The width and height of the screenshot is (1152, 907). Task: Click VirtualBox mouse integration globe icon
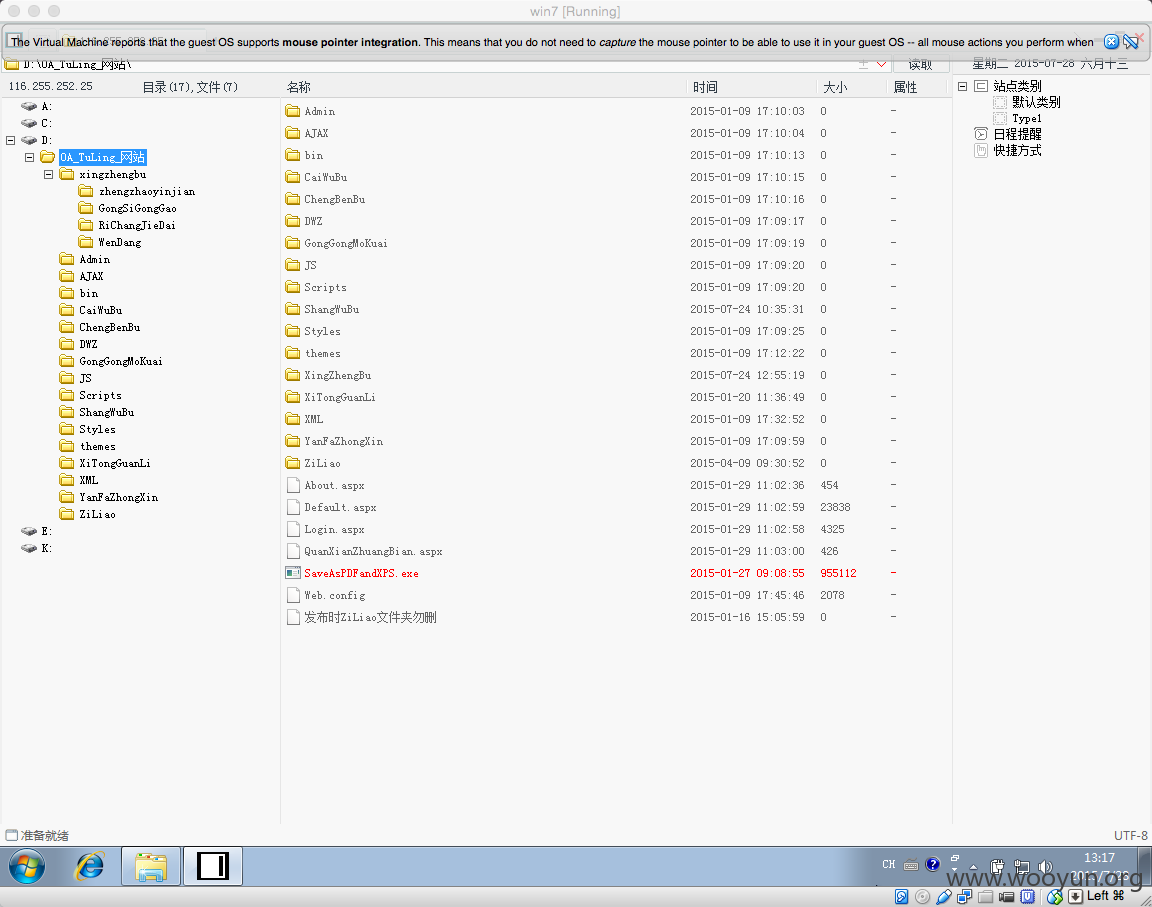(1055, 896)
